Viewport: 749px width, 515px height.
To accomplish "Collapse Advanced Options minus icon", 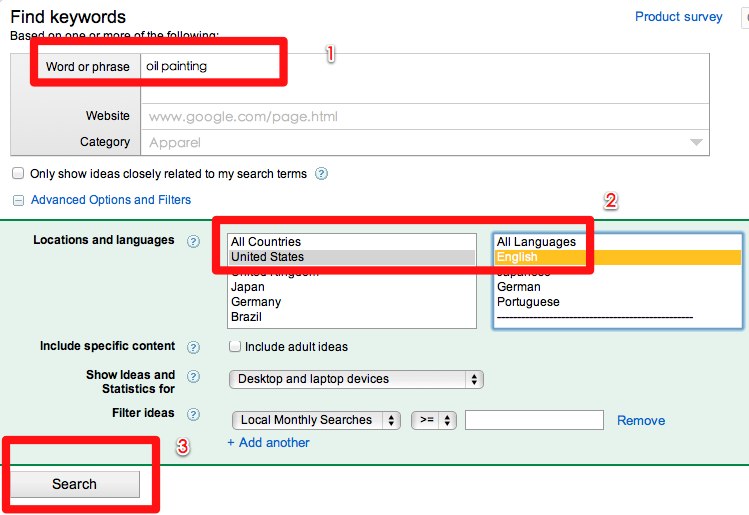I will tap(18, 200).
